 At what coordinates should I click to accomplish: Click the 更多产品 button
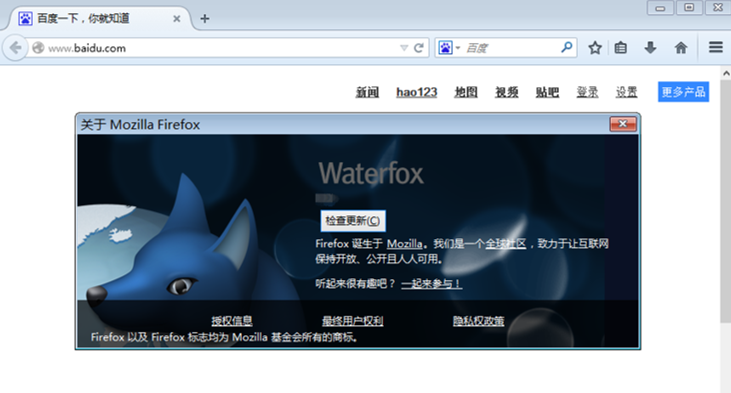coord(683,92)
